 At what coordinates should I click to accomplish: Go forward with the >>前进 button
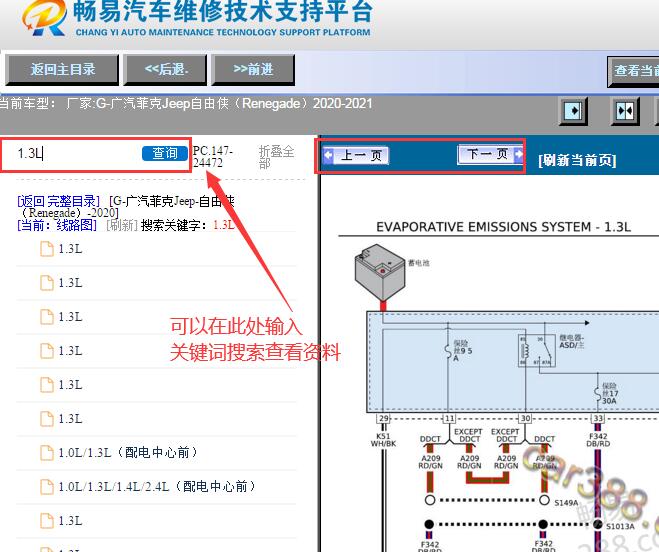[253, 69]
